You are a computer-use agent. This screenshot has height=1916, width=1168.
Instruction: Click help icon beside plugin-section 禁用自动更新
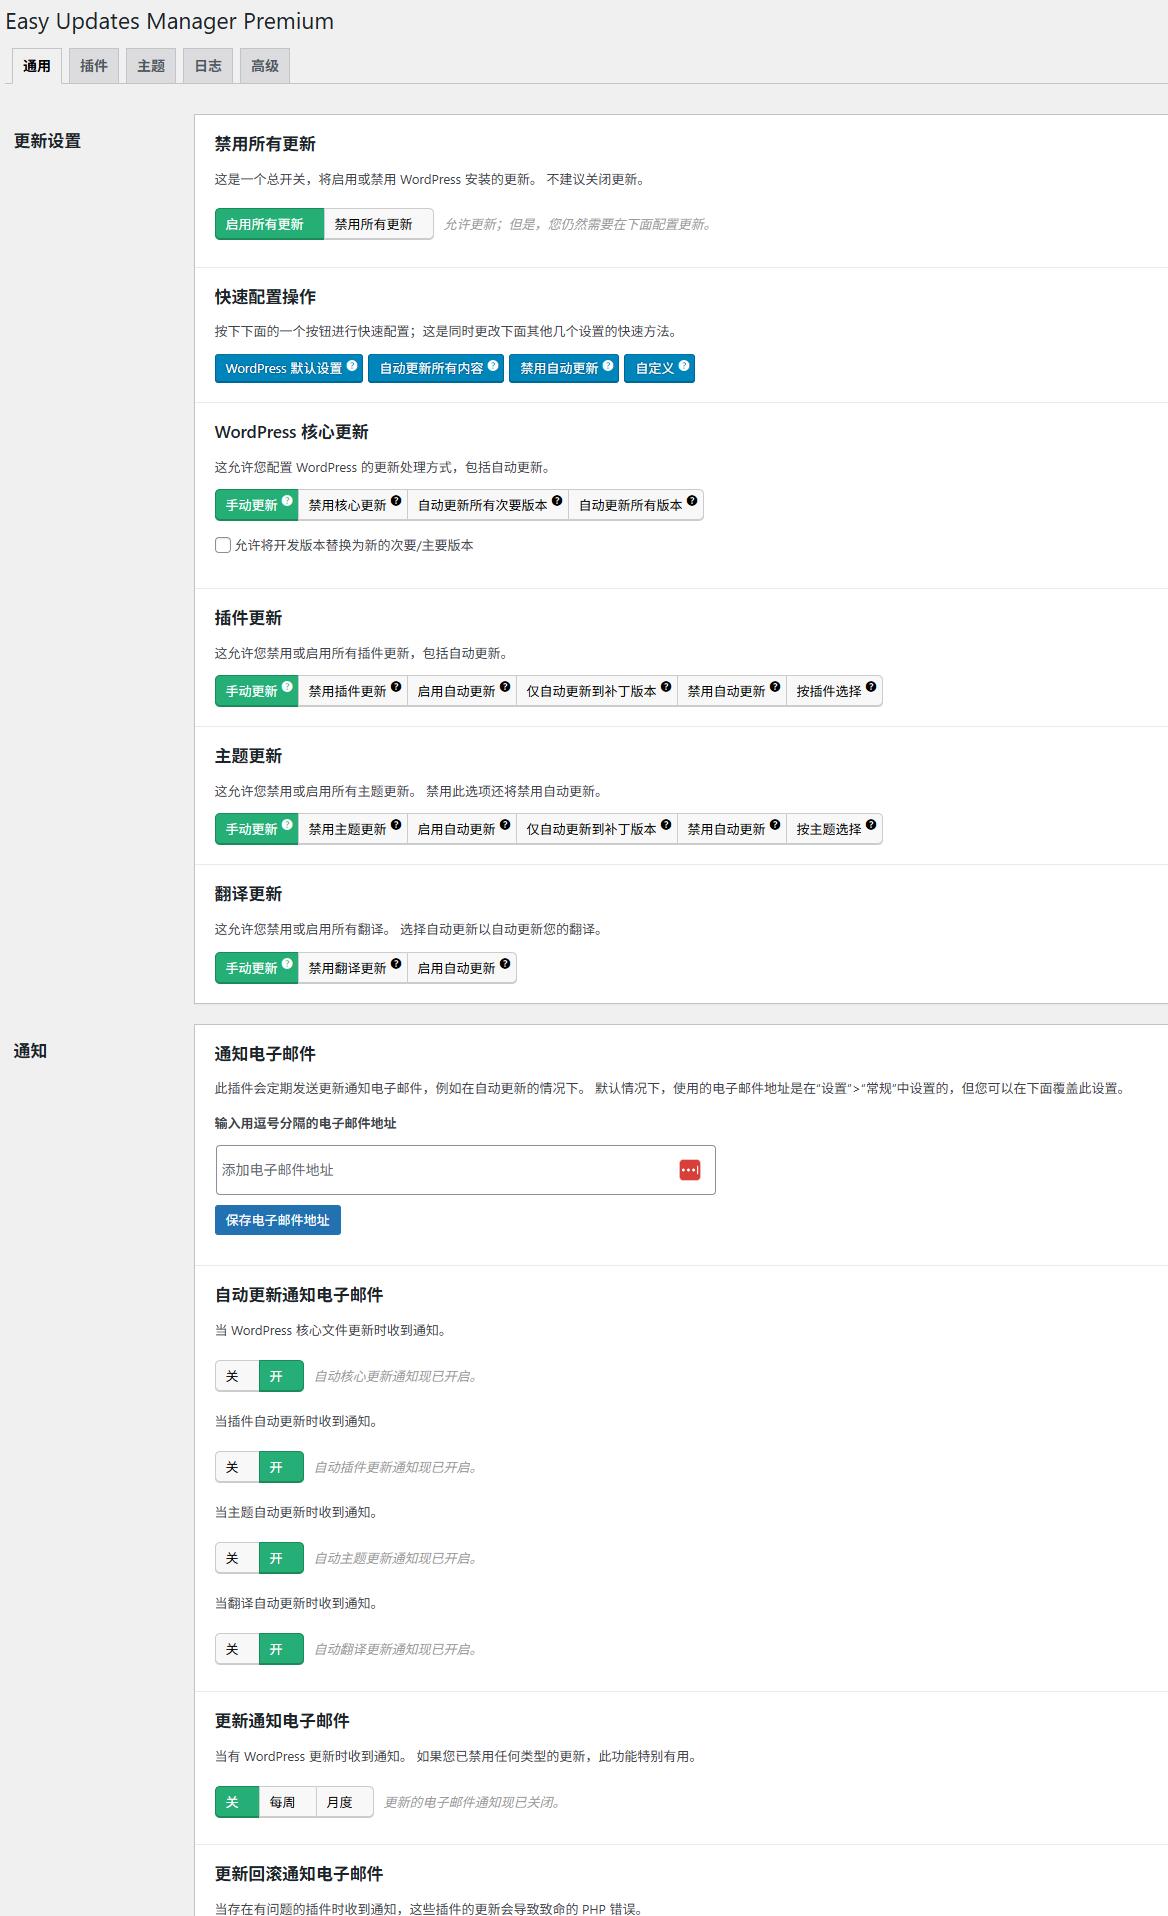pyautogui.click(x=775, y=687)
